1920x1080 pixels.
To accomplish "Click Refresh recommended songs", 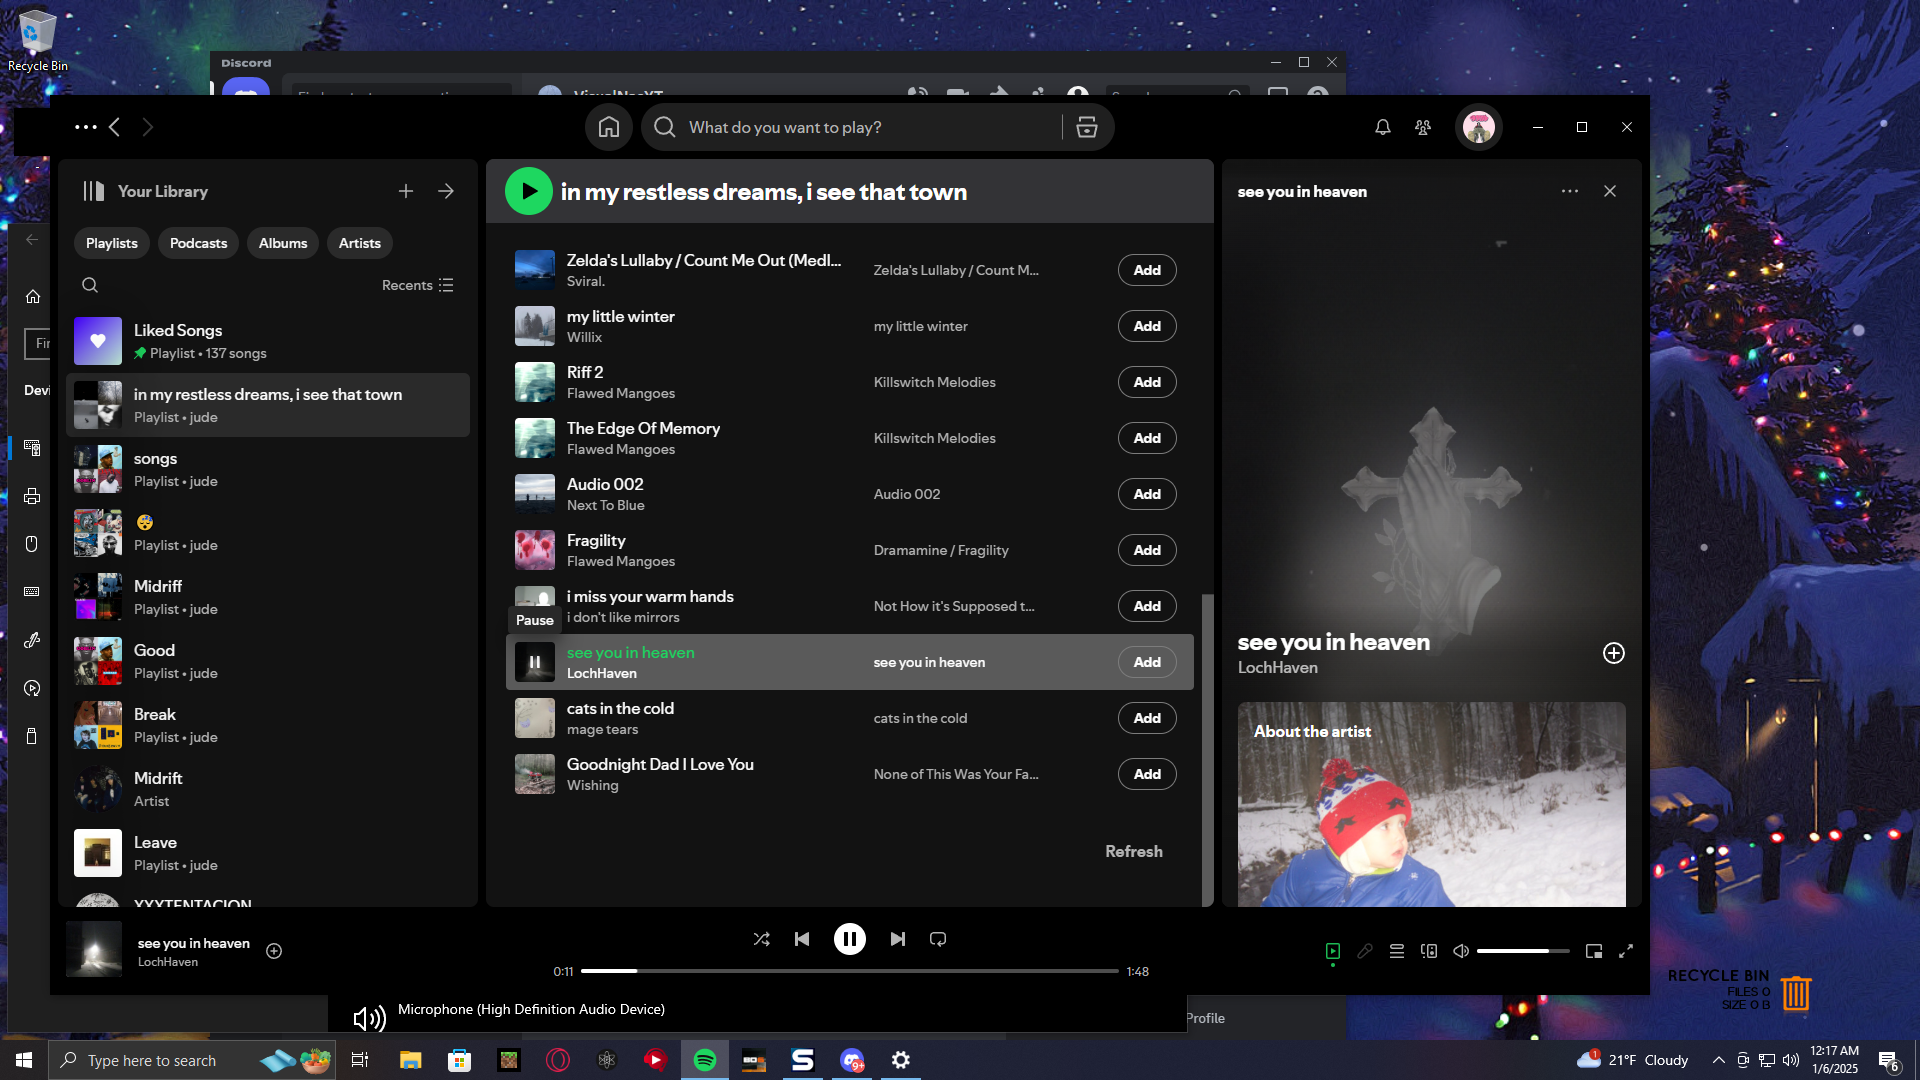I will coord(1133,851).
